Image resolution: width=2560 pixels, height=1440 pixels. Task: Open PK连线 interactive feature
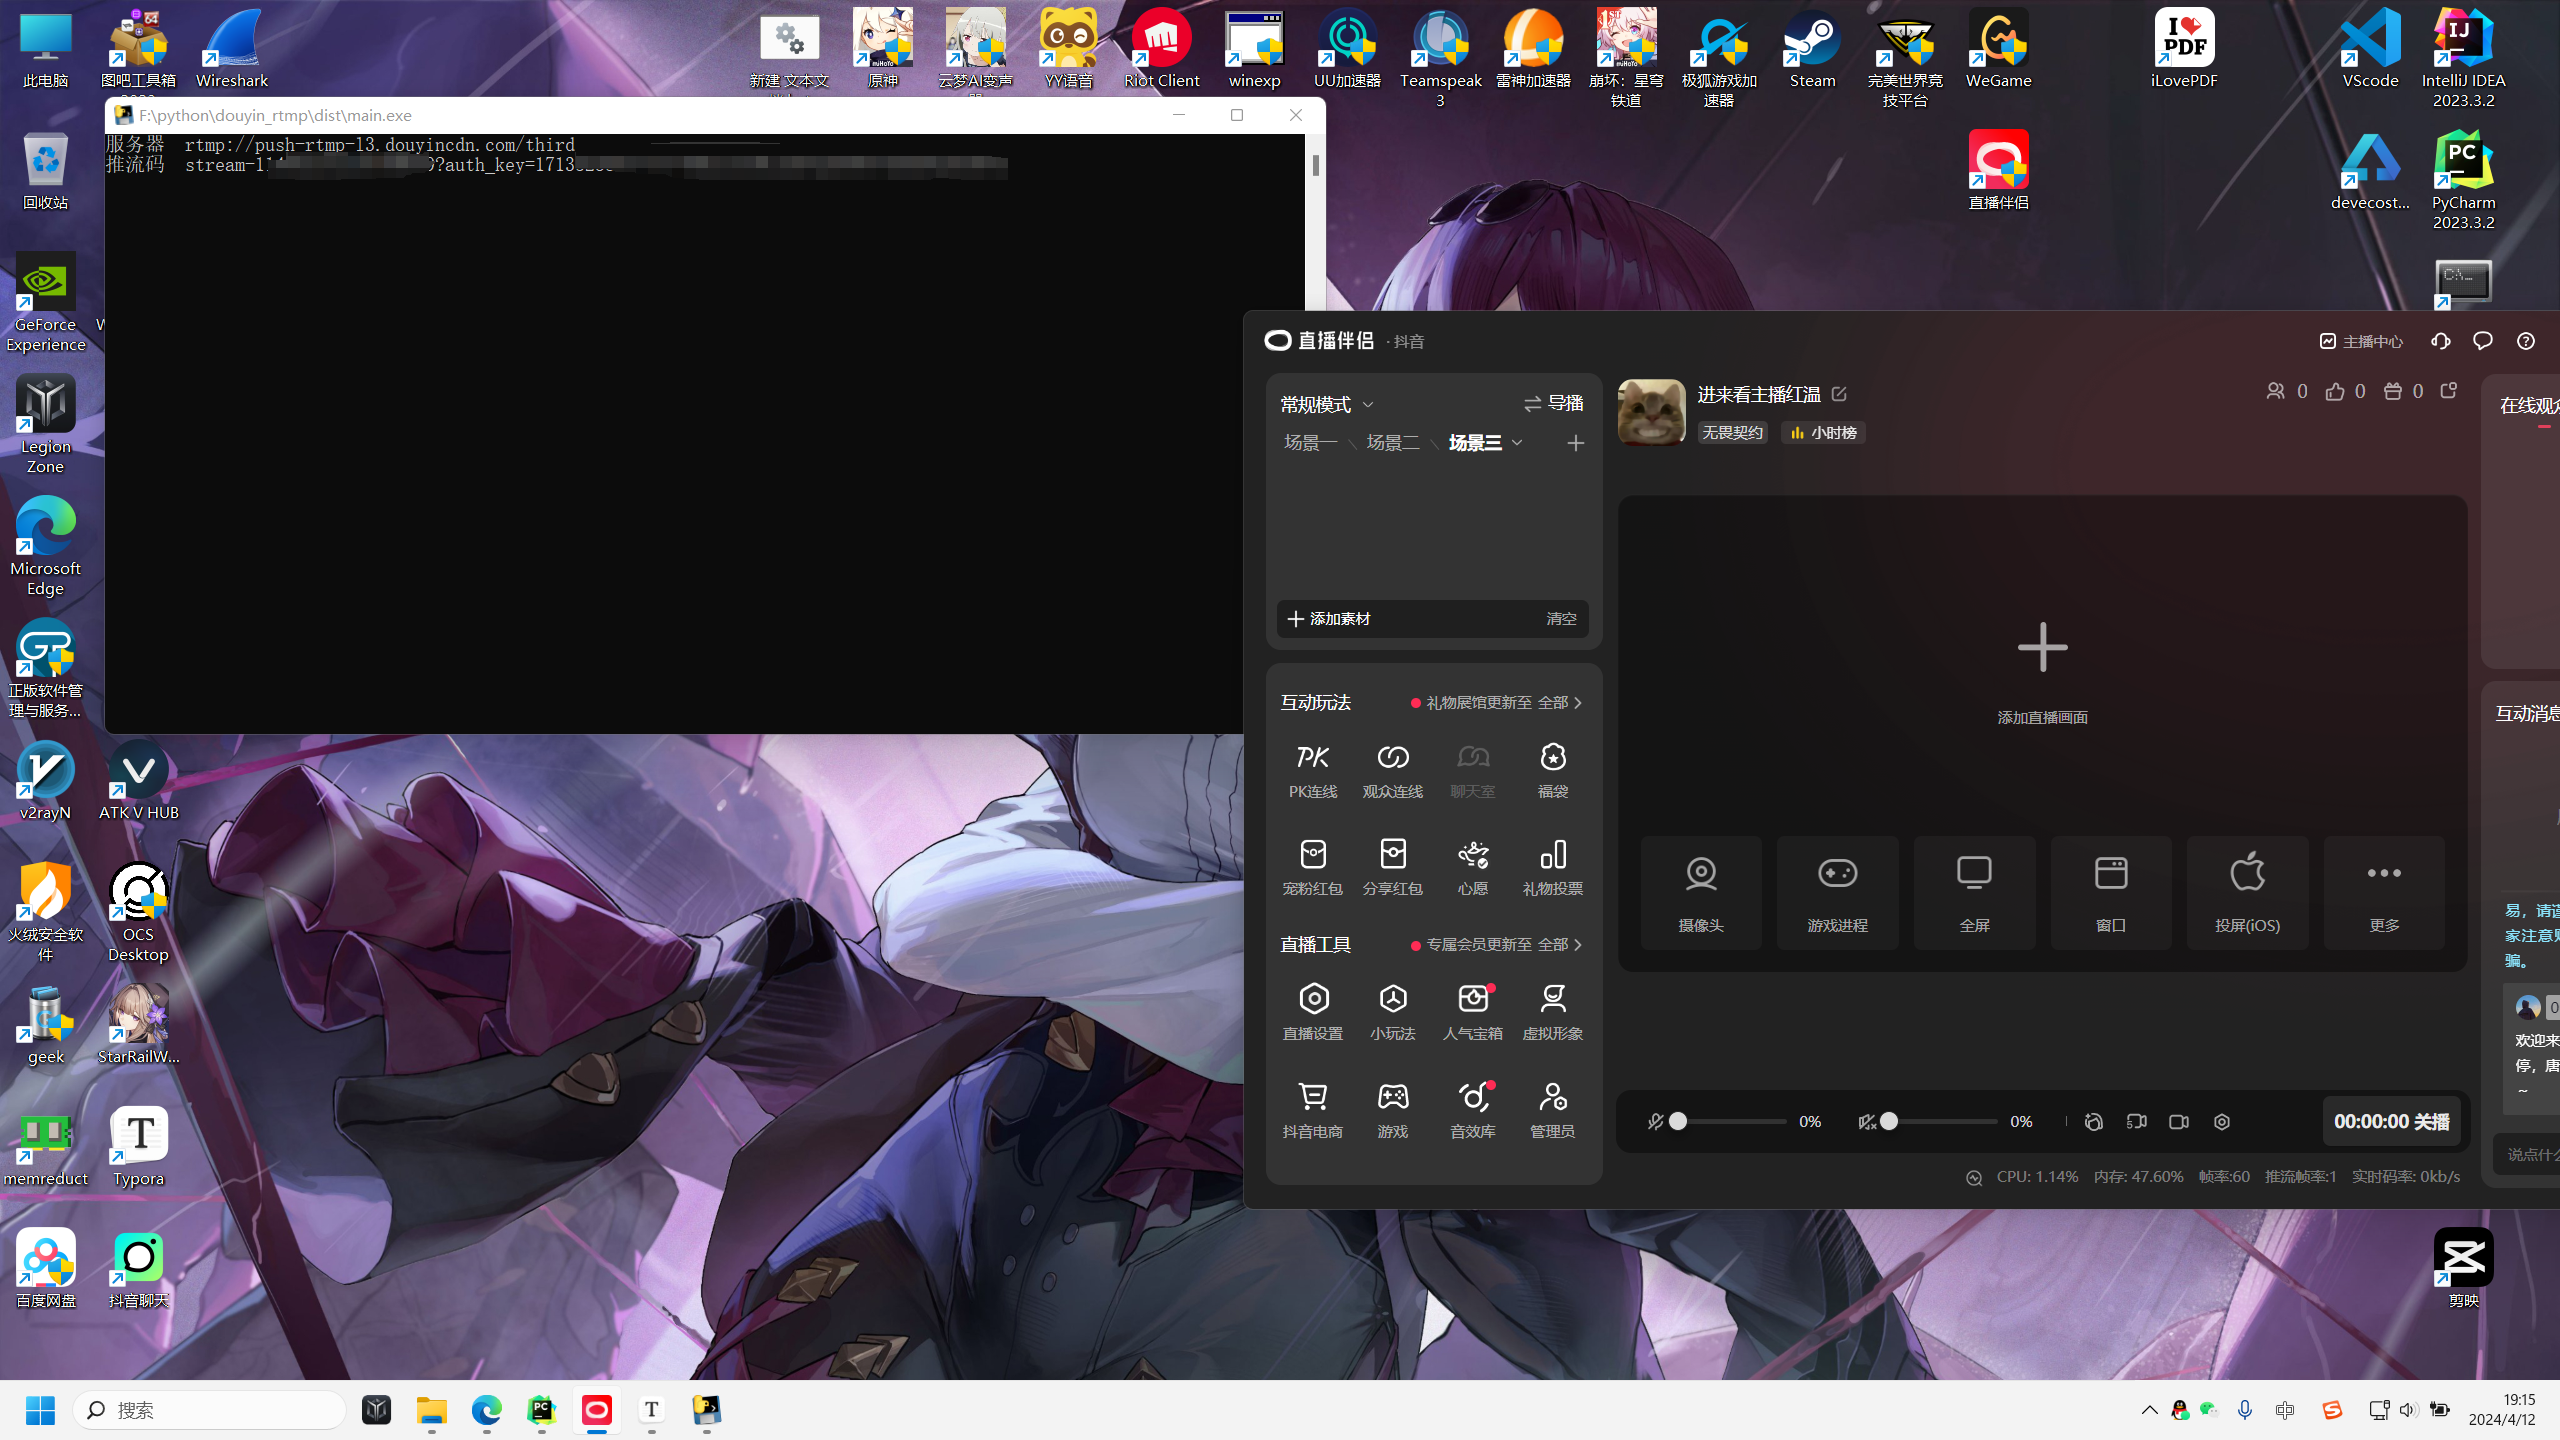click(1312, 770)
